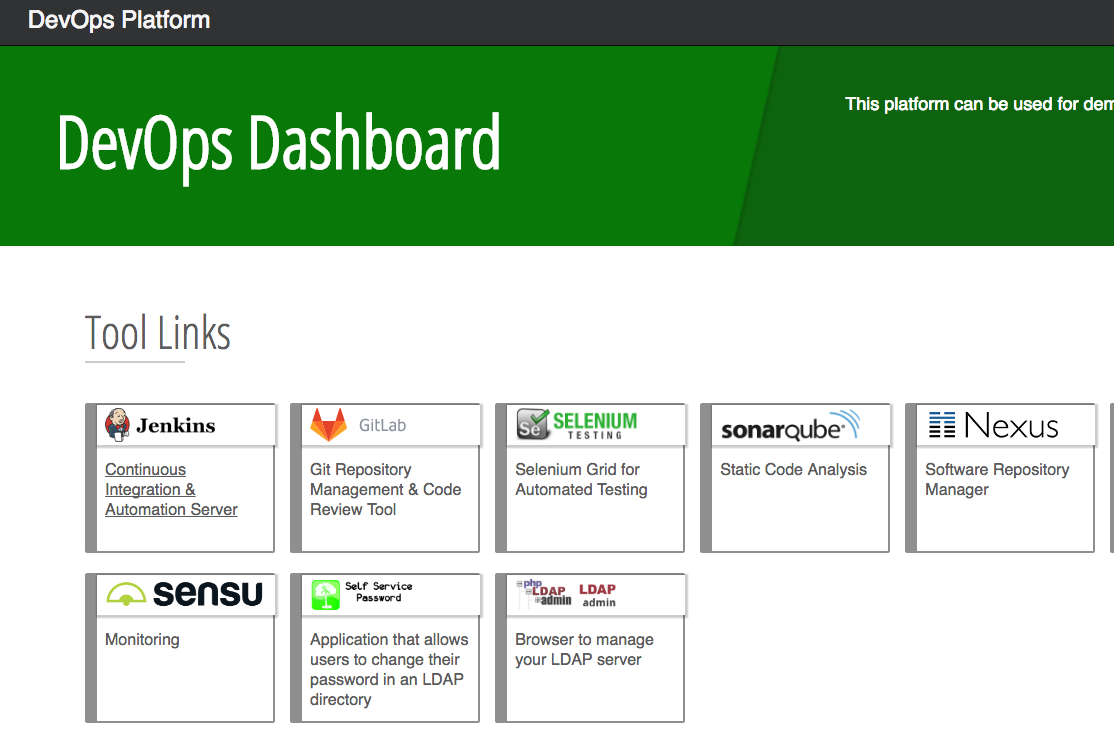Click the Jenkins name text
The height and width of the screenshot is (740, 1114).
(175, 425)
